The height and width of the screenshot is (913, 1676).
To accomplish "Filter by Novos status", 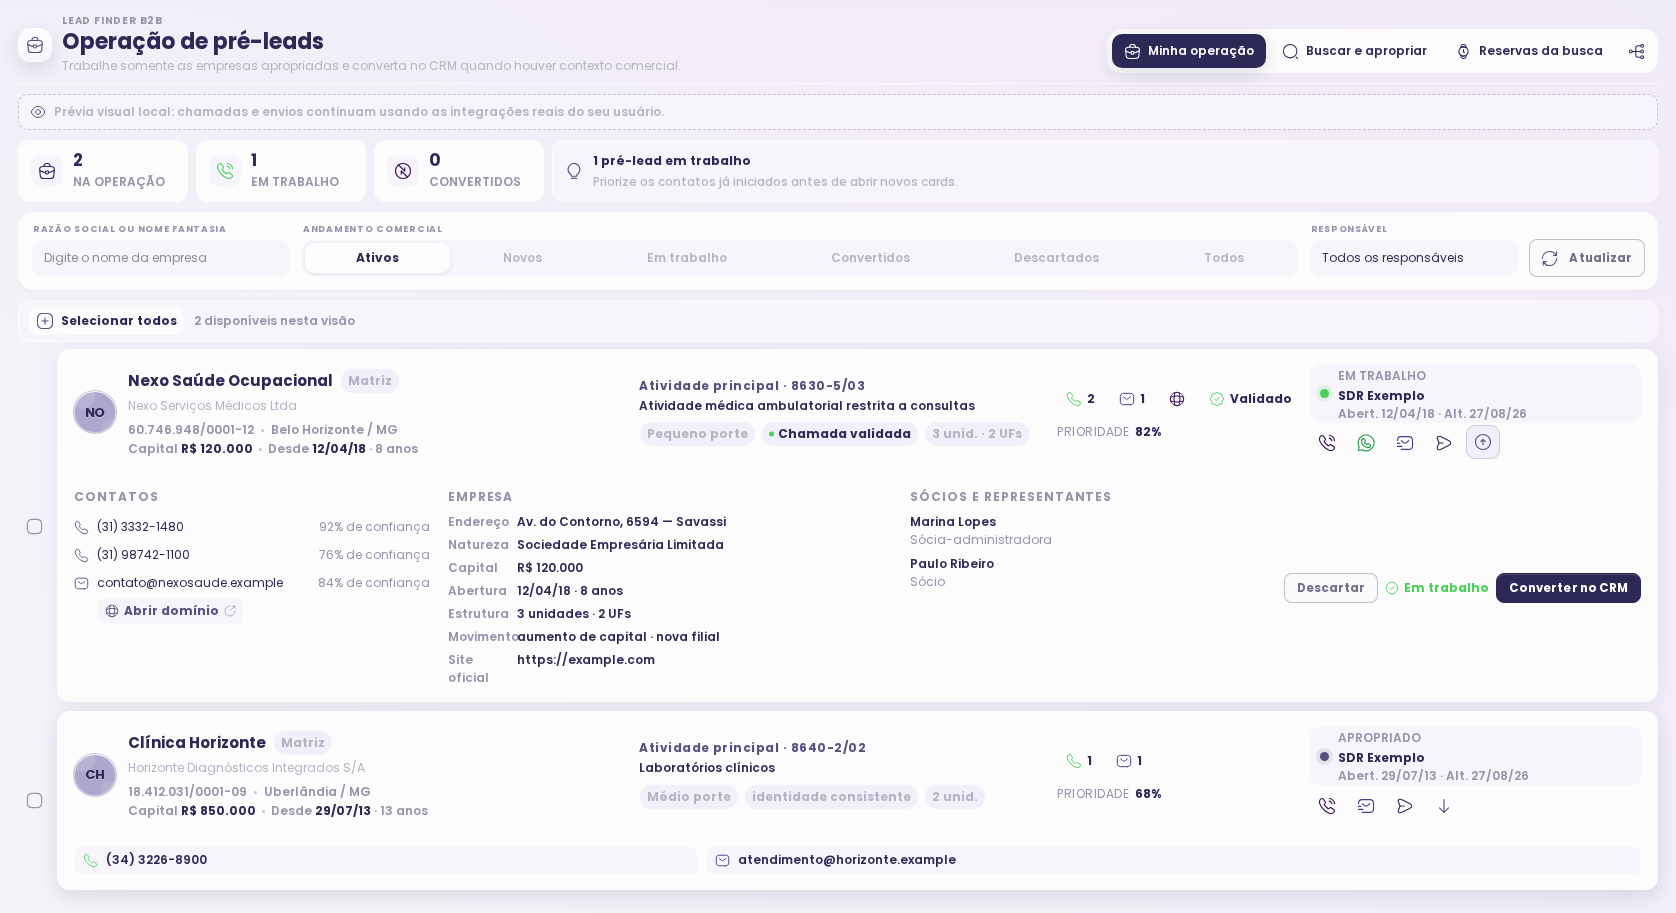I will (522, 258).
